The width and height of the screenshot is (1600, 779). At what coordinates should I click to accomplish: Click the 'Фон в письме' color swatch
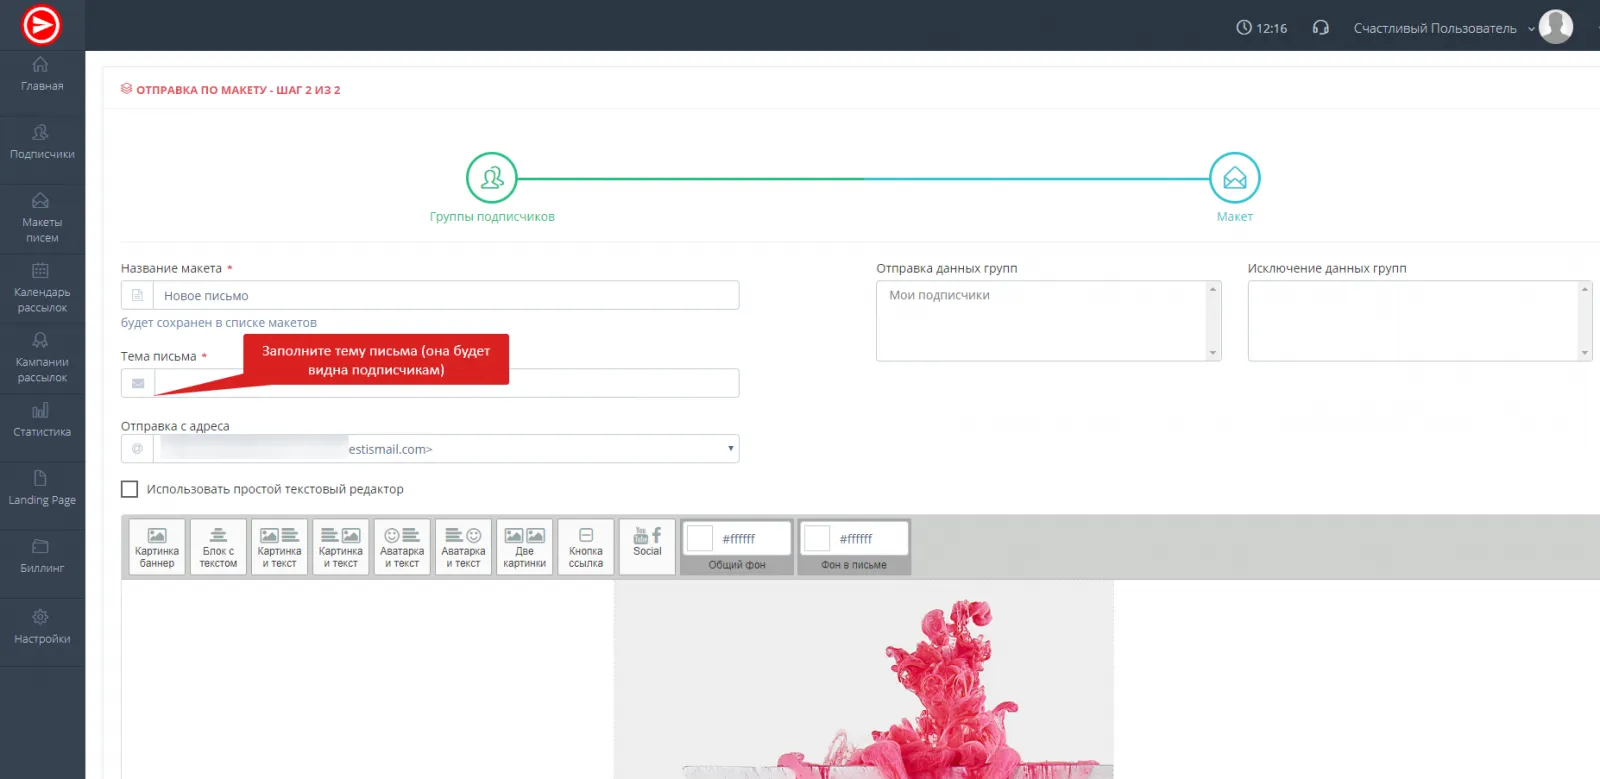(817, 538)
